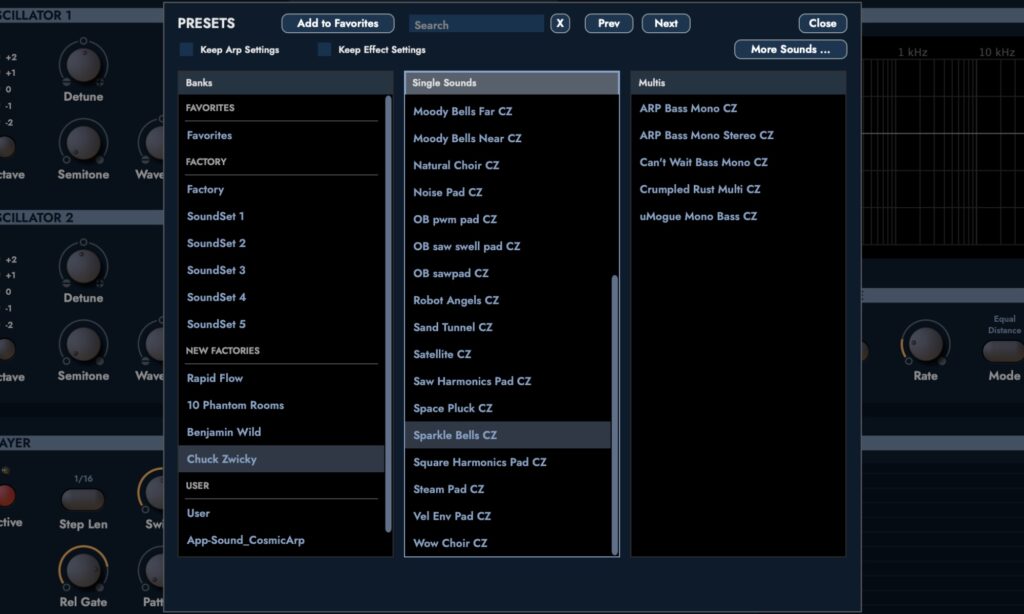Image resolution: width=1024 pixels, height=614 pixels.
Task: Click Oscillator 2 Detune knob
Action: (83, 265)
